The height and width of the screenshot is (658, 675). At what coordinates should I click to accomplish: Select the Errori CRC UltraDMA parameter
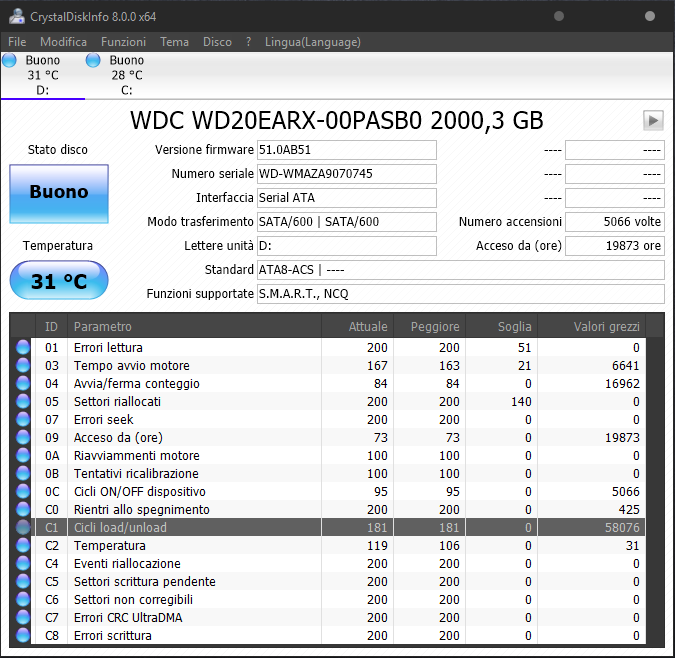[128, 618]
